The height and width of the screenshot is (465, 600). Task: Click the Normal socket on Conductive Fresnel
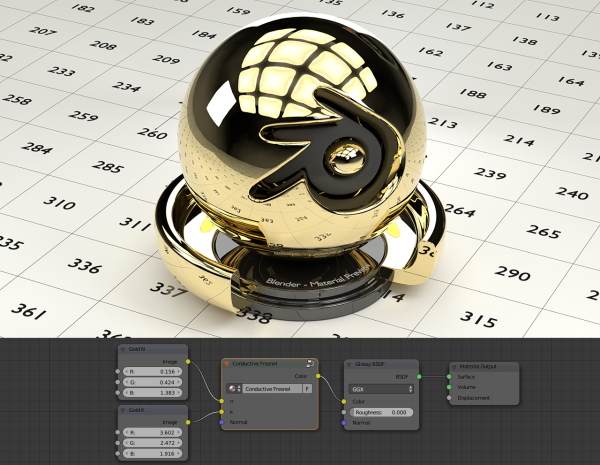pos(222,422)
